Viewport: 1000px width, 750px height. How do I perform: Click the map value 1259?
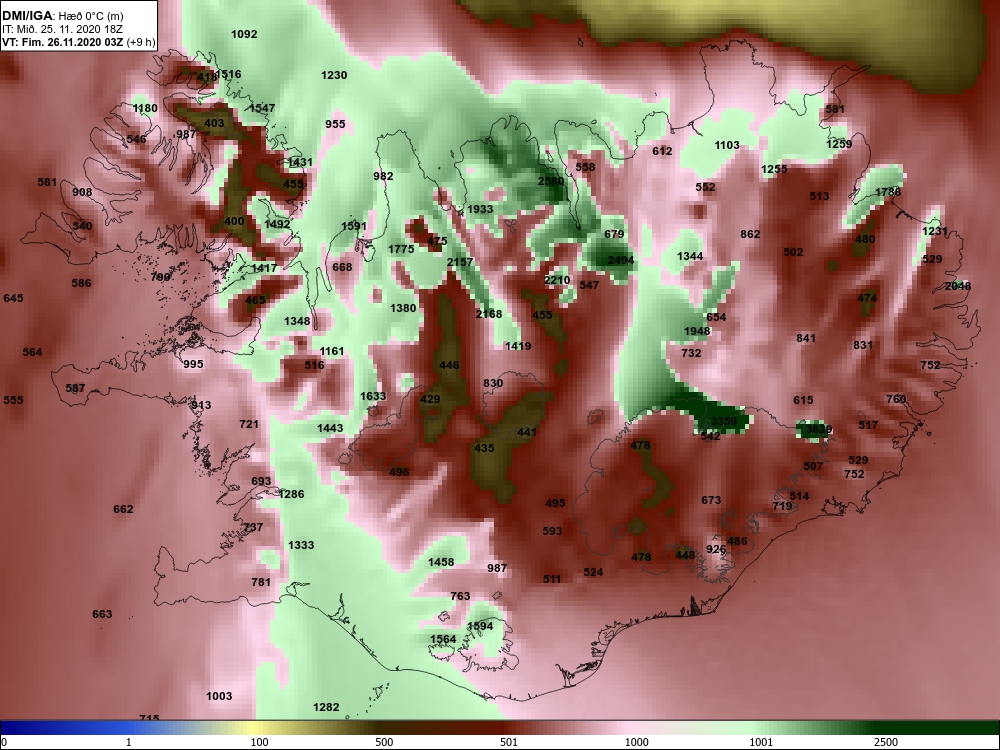point(839,143)
